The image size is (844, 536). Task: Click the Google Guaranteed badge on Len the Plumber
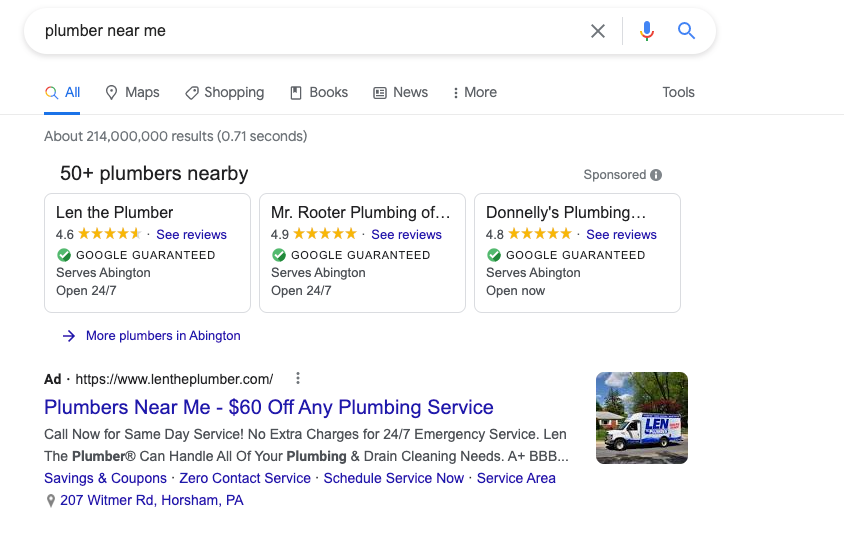coord(136,255)
